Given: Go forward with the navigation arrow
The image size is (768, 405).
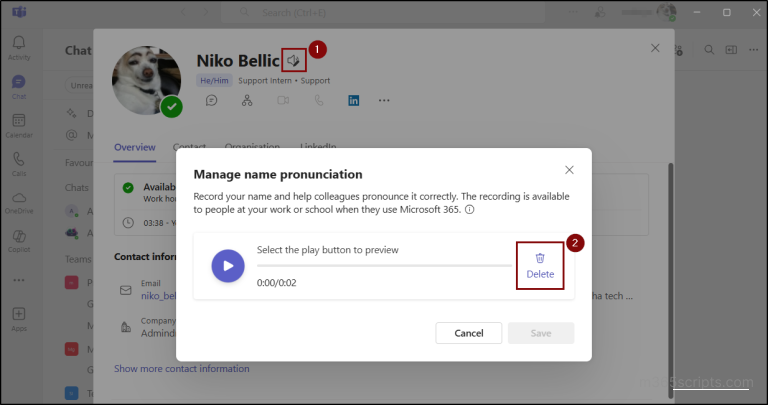Looking at the screenshot, I should (x=205, y=12).
